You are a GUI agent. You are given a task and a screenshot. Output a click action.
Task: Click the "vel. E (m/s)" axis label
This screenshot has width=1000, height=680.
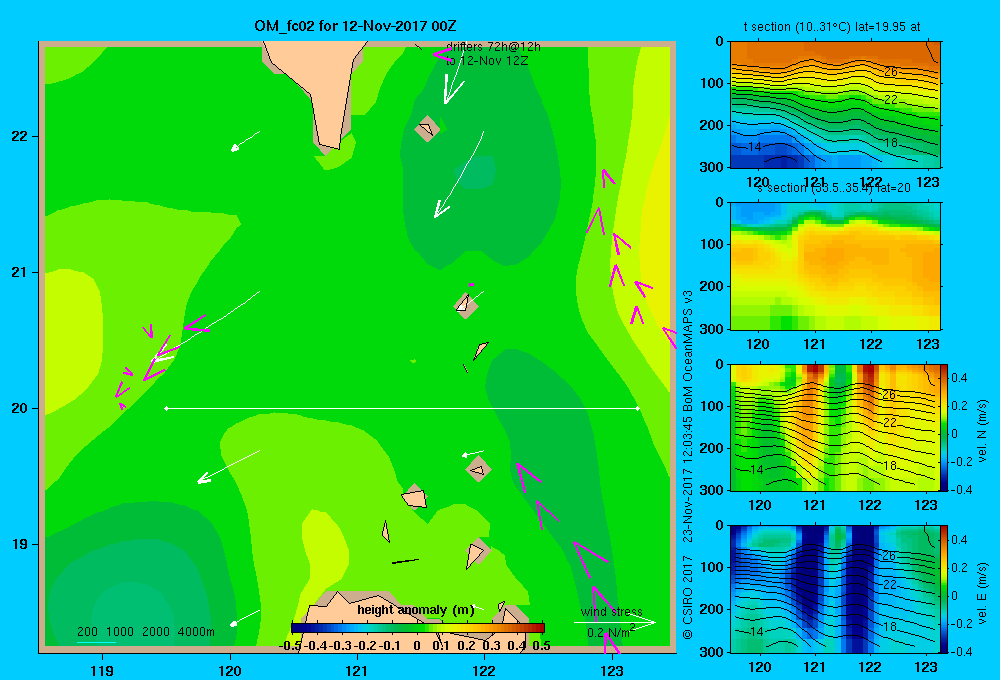[x=983, y=593]
